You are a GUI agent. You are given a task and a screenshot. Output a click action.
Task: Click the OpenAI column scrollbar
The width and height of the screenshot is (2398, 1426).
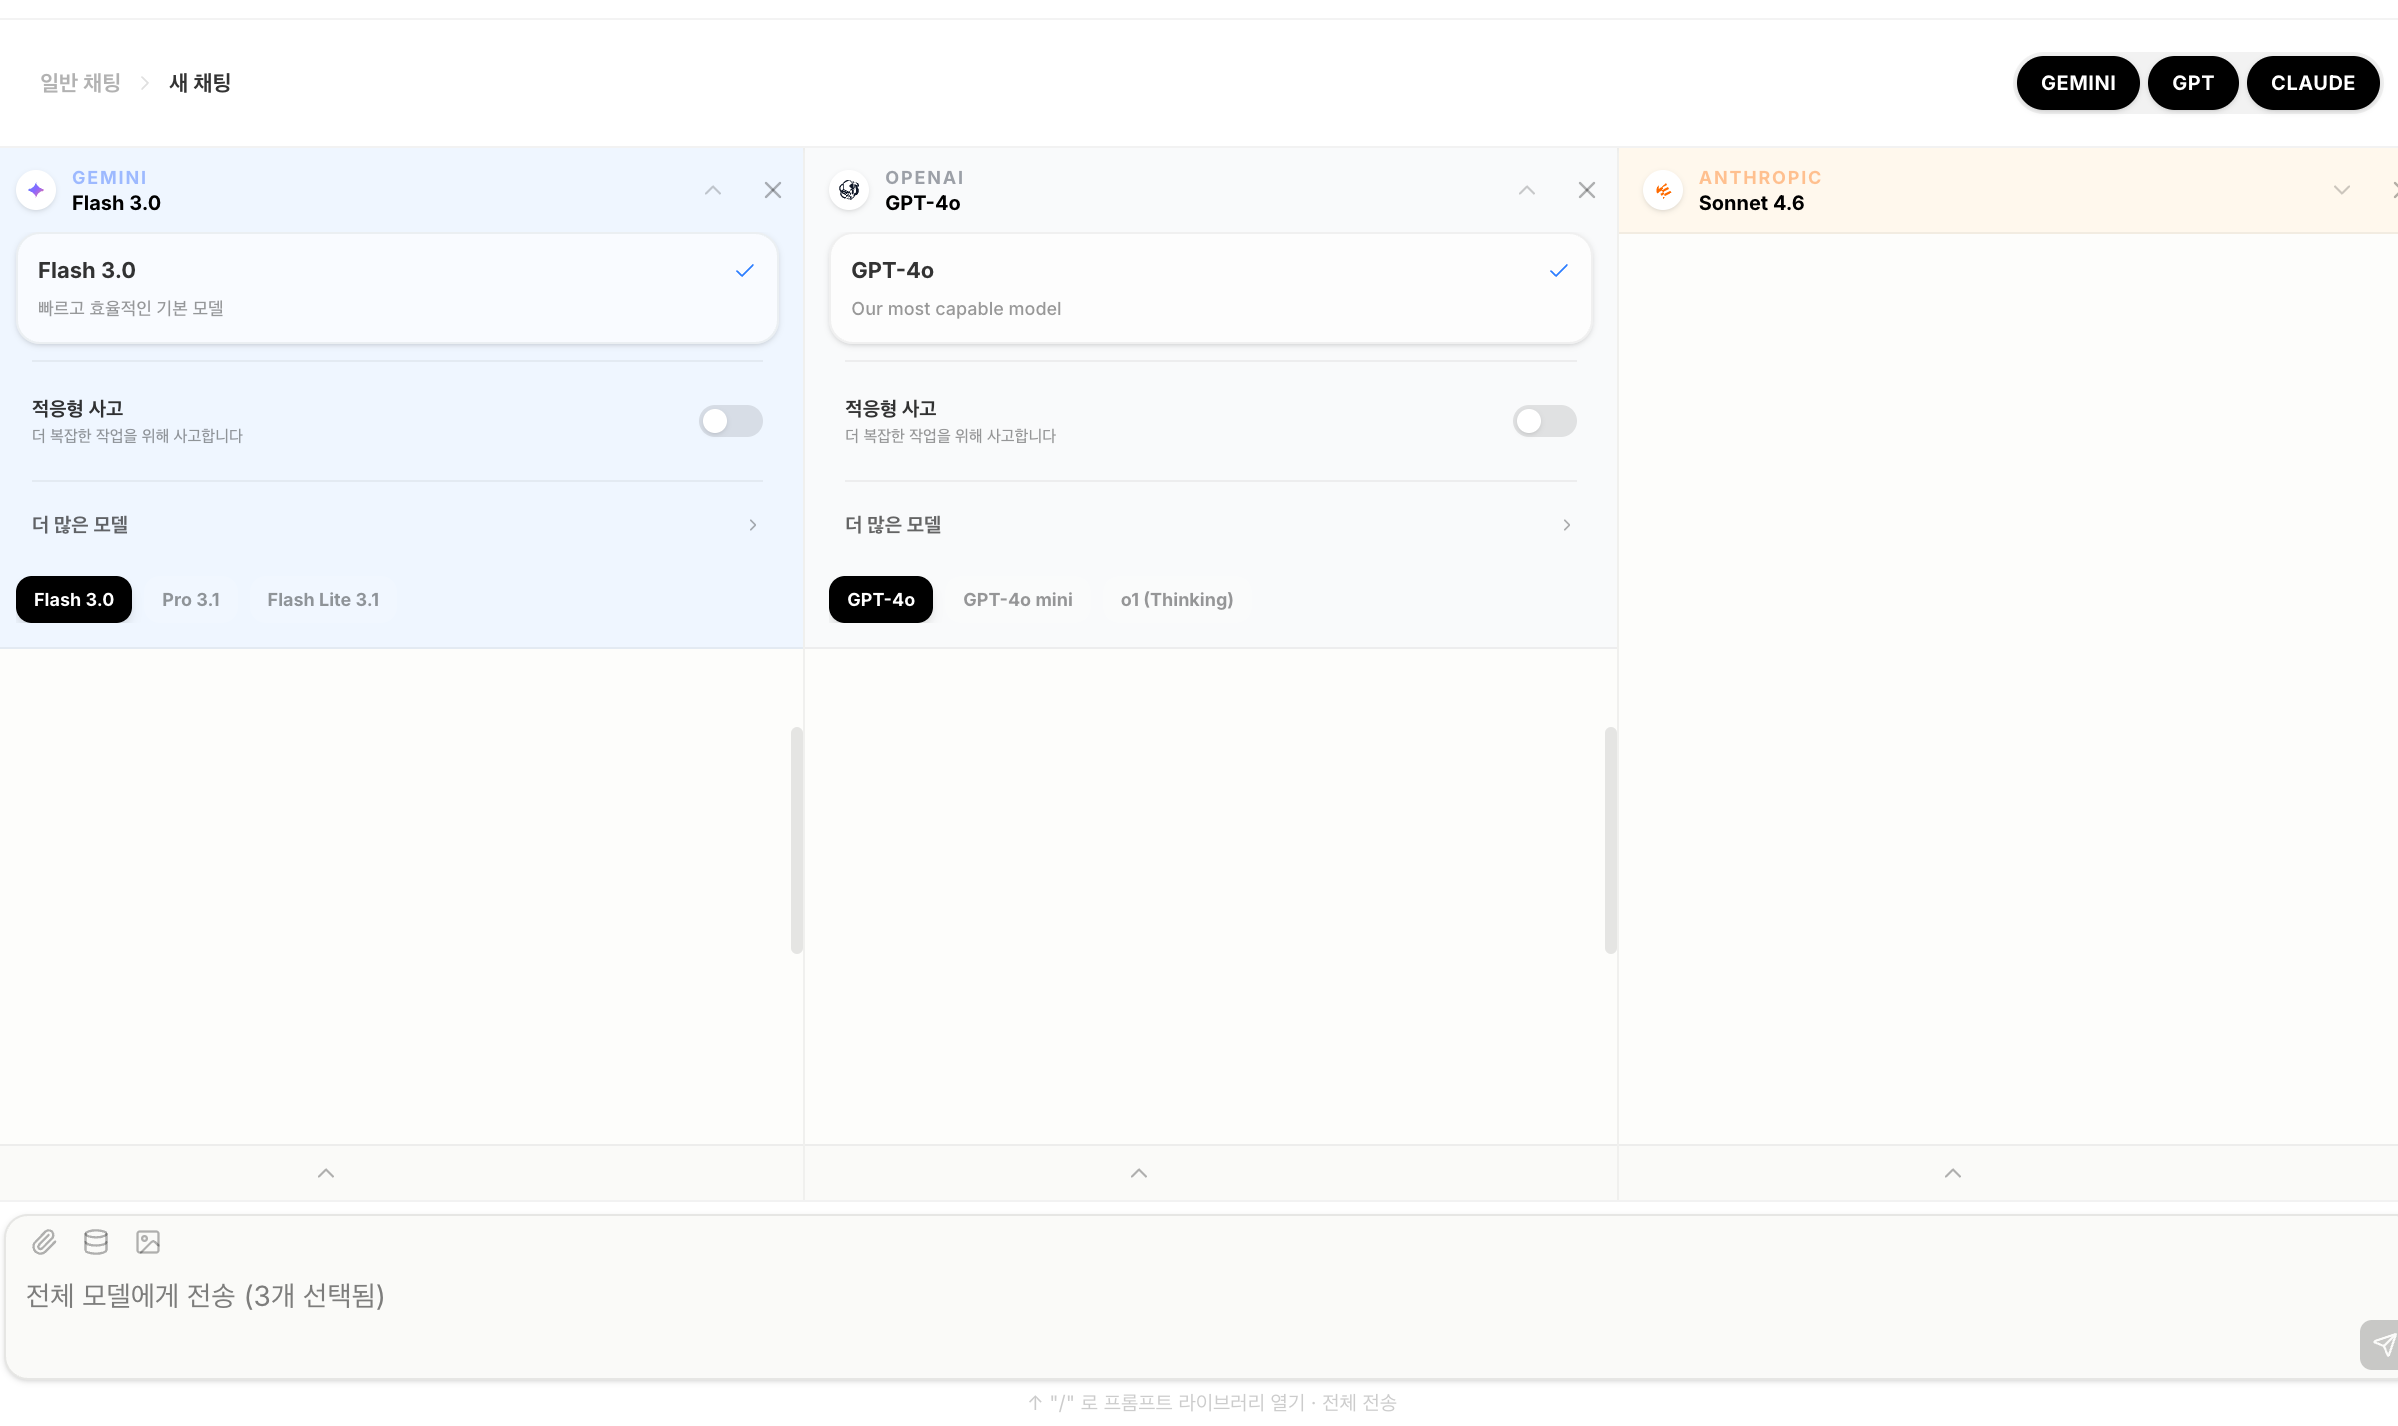pyautogui.click(x=1611, y=840)
